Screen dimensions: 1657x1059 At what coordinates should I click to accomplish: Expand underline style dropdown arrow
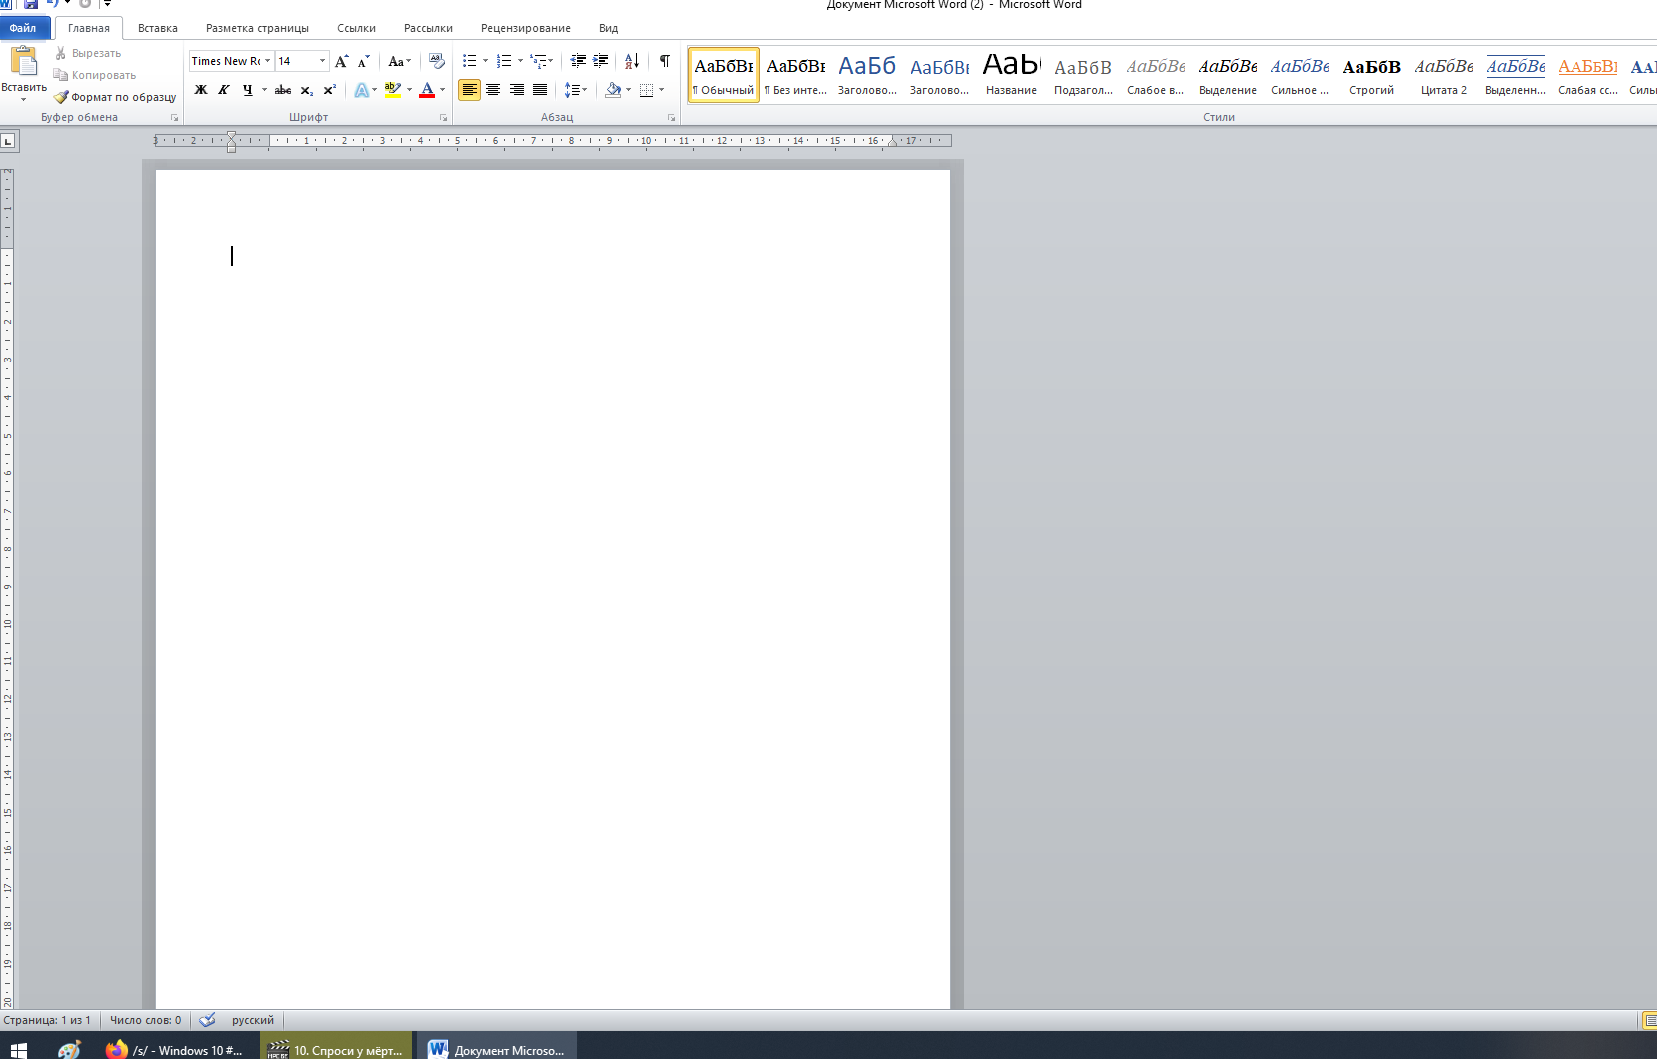(x=264, y=90)
